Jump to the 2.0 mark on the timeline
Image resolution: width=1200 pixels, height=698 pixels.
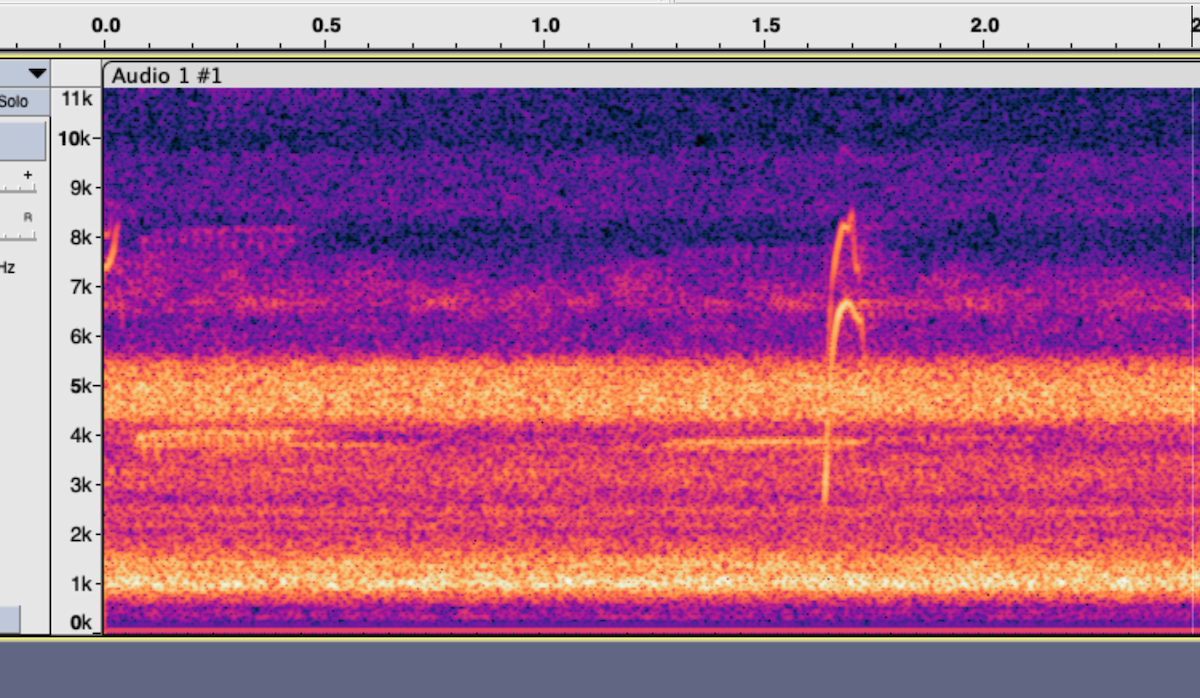pyautogui.click(x=985, y=26)
